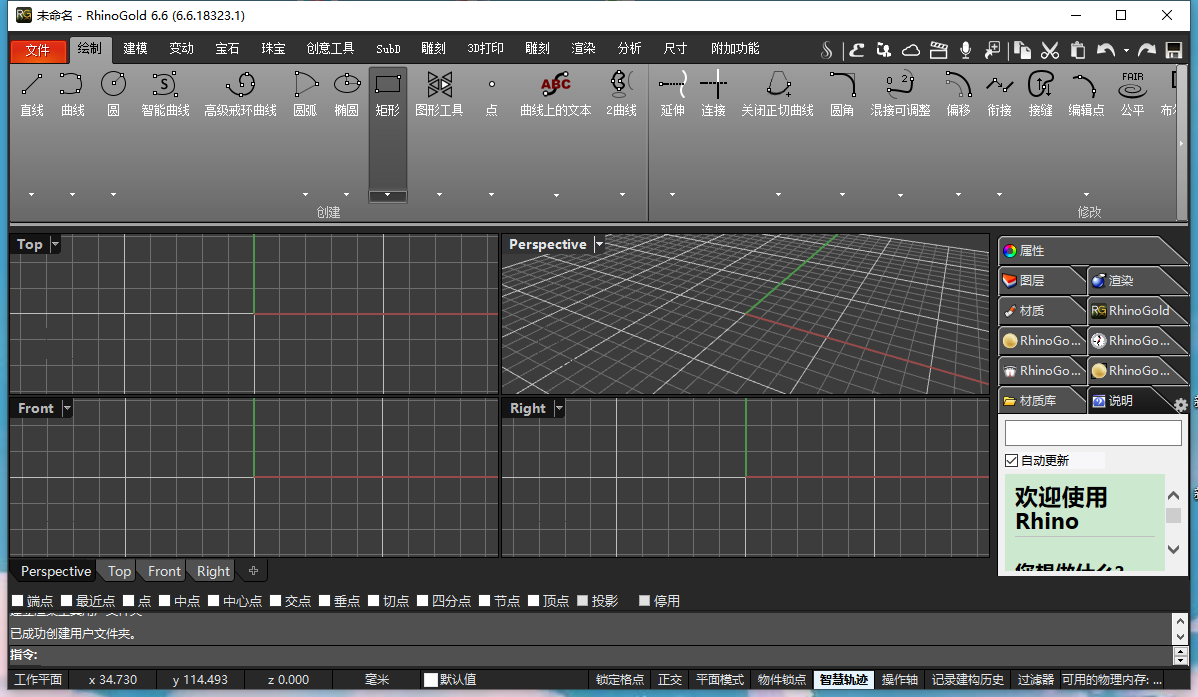Select the 公平 (Fair) curve tool

(1132, 94)
